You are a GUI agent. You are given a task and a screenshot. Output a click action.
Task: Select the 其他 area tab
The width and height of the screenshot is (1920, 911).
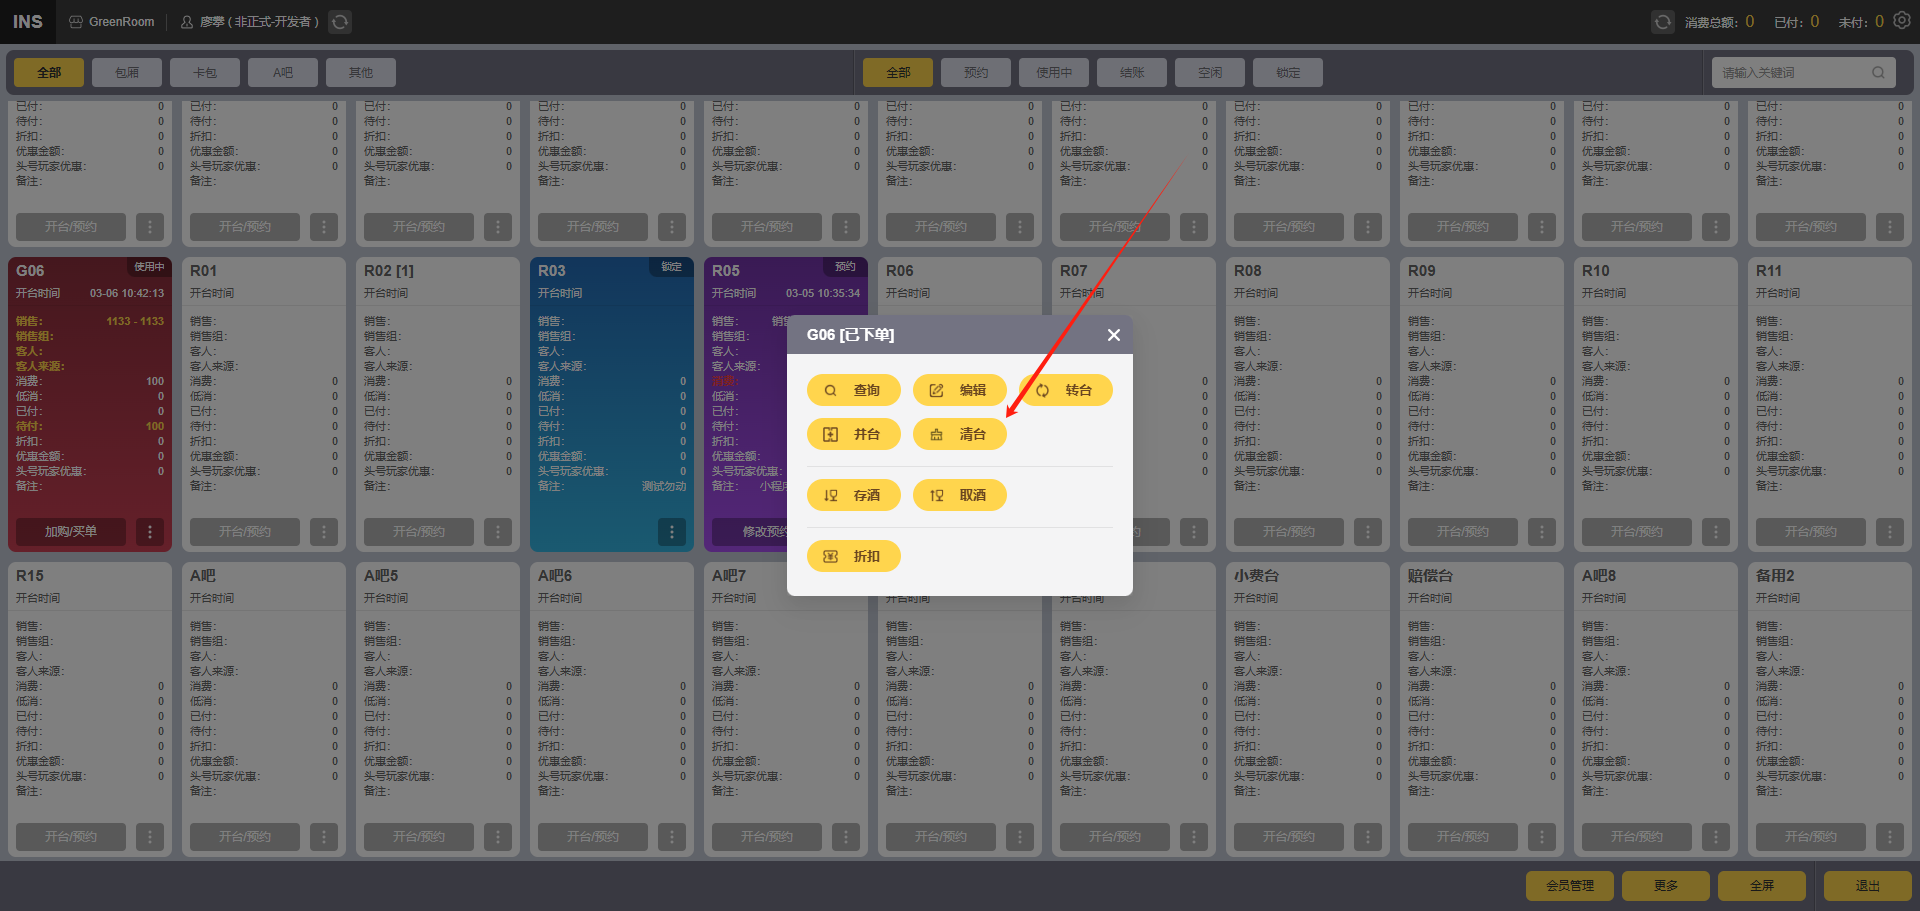(361, 72)
